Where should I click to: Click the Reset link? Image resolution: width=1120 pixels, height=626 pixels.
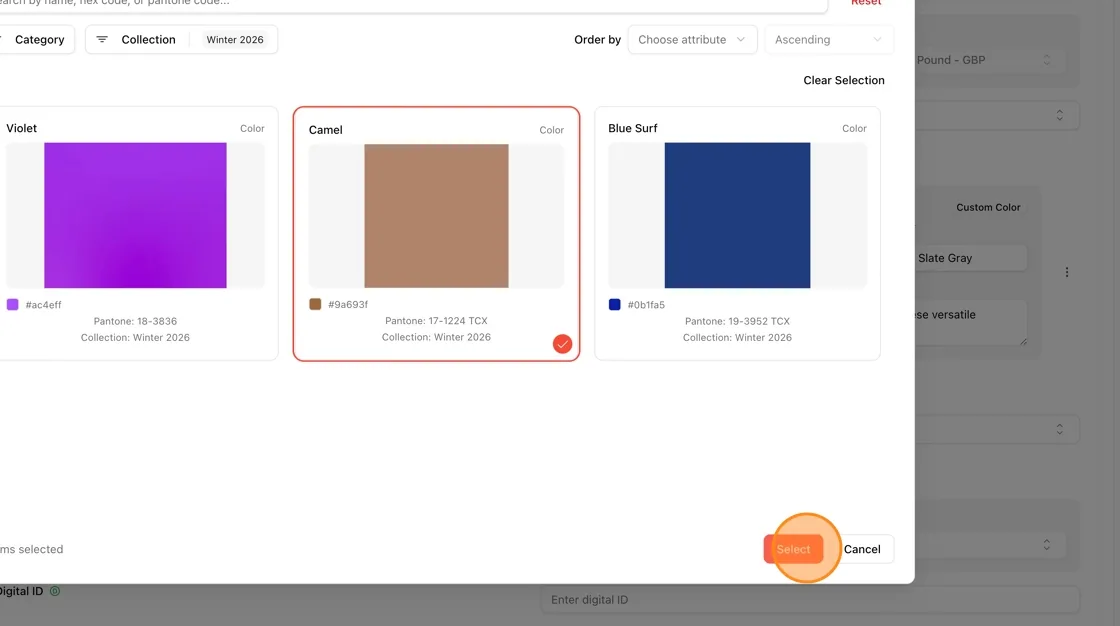pos(866,3)
